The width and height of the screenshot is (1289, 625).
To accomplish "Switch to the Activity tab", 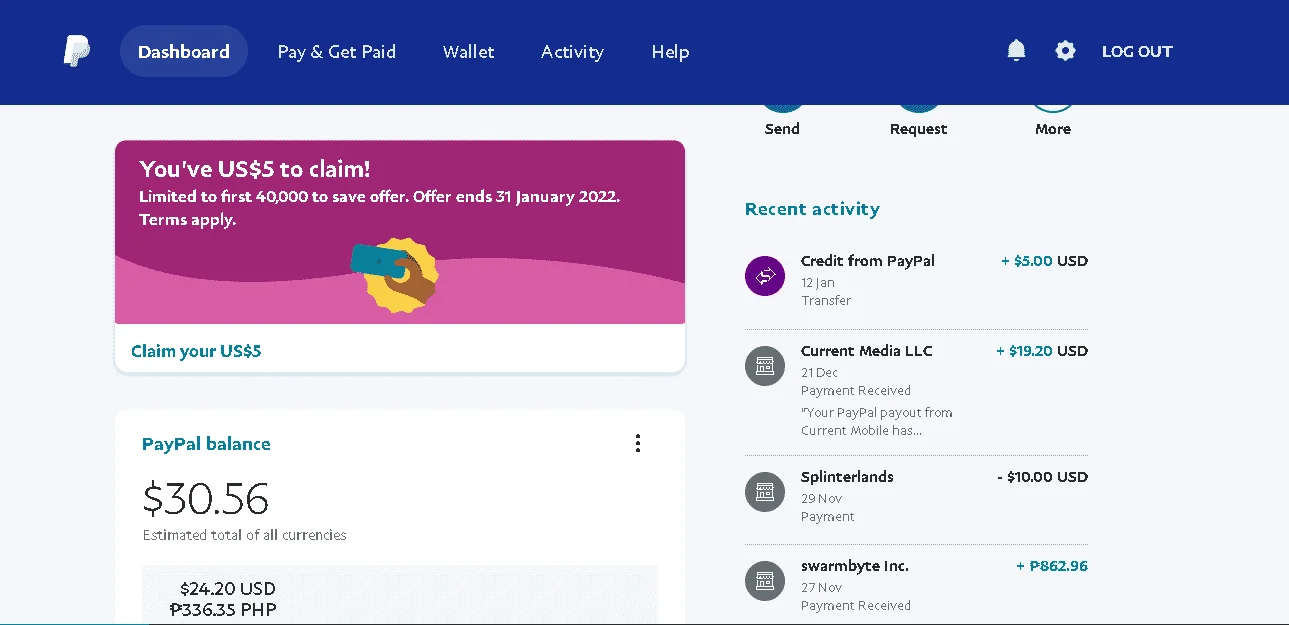I will click(572, 51).
